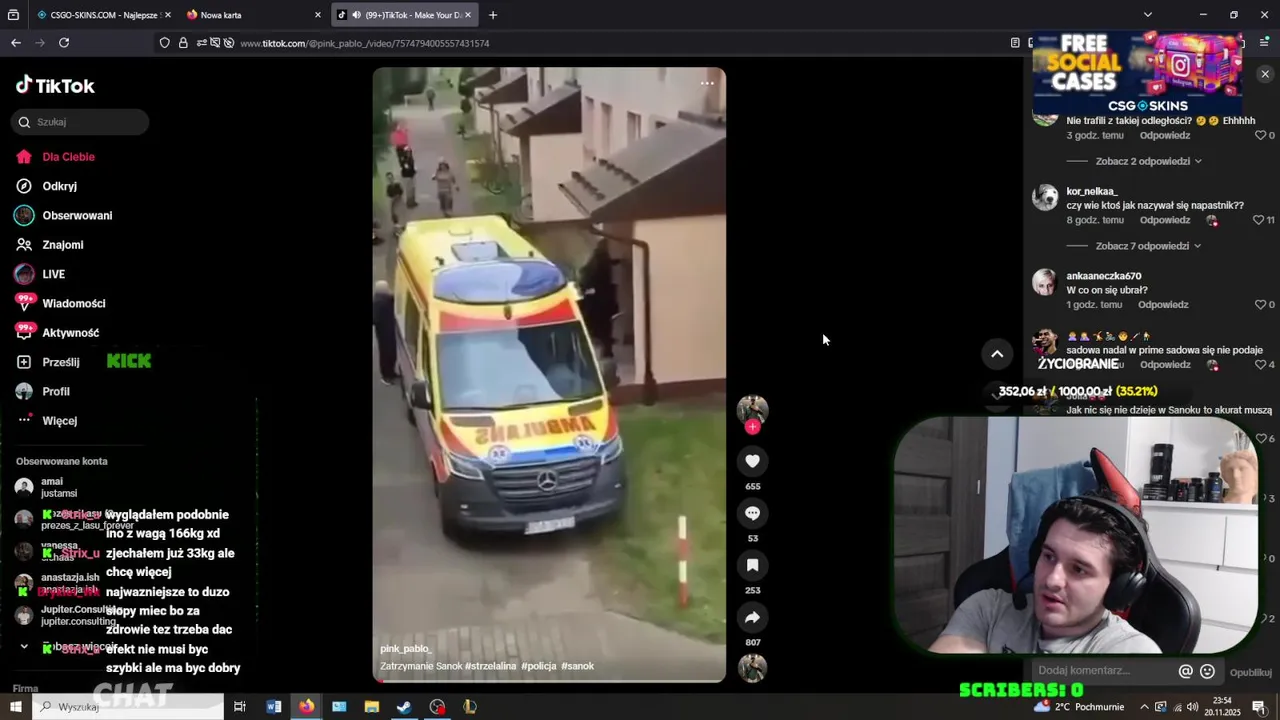Open the weather widget 2°C Pochmurnie
Image resolution: width=1280 pixels, height=720 pixels.
click(1081, 707)
